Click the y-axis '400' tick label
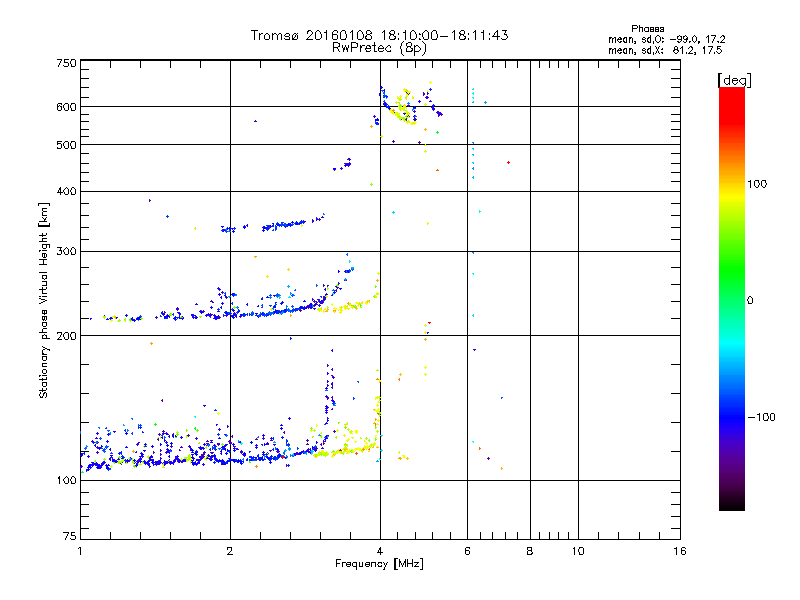800x600 pixels. 66,191
